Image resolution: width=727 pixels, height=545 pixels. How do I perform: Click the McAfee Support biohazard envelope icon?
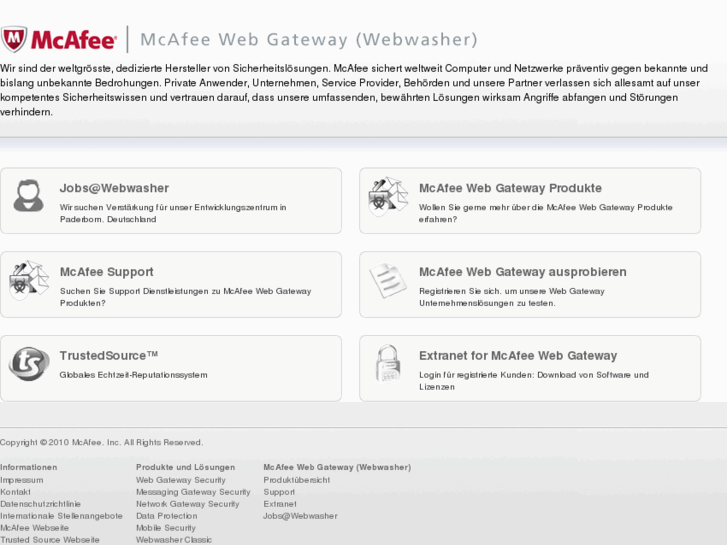click(29, 279)
